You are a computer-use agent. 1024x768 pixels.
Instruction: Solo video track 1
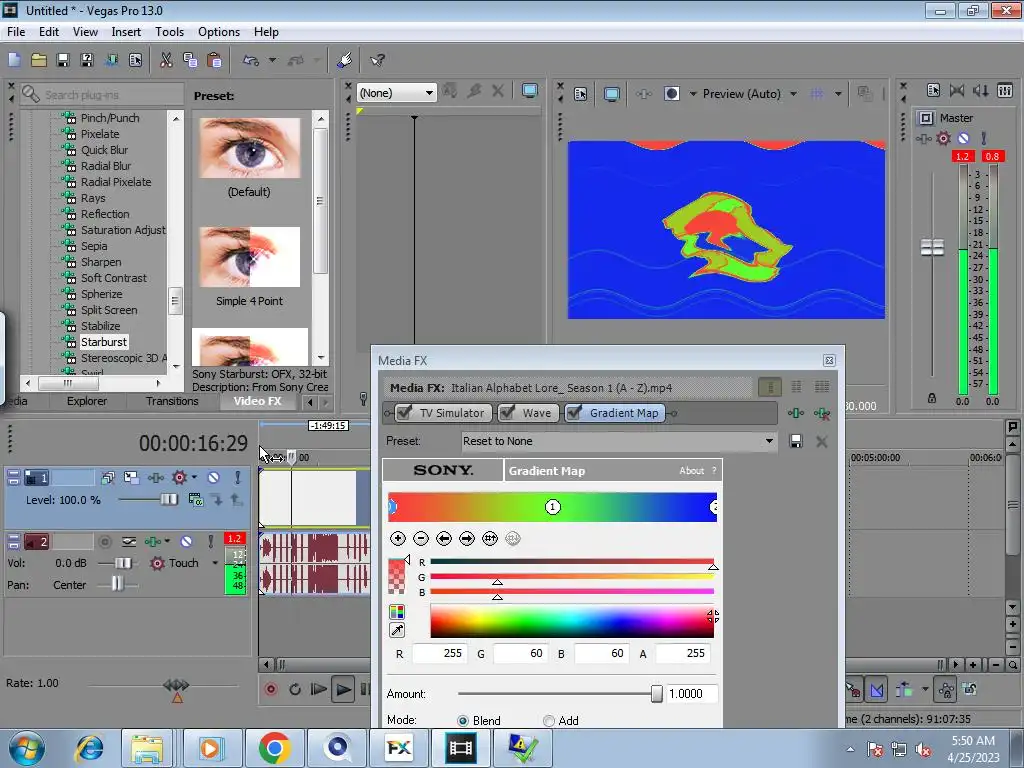point(238,477)
